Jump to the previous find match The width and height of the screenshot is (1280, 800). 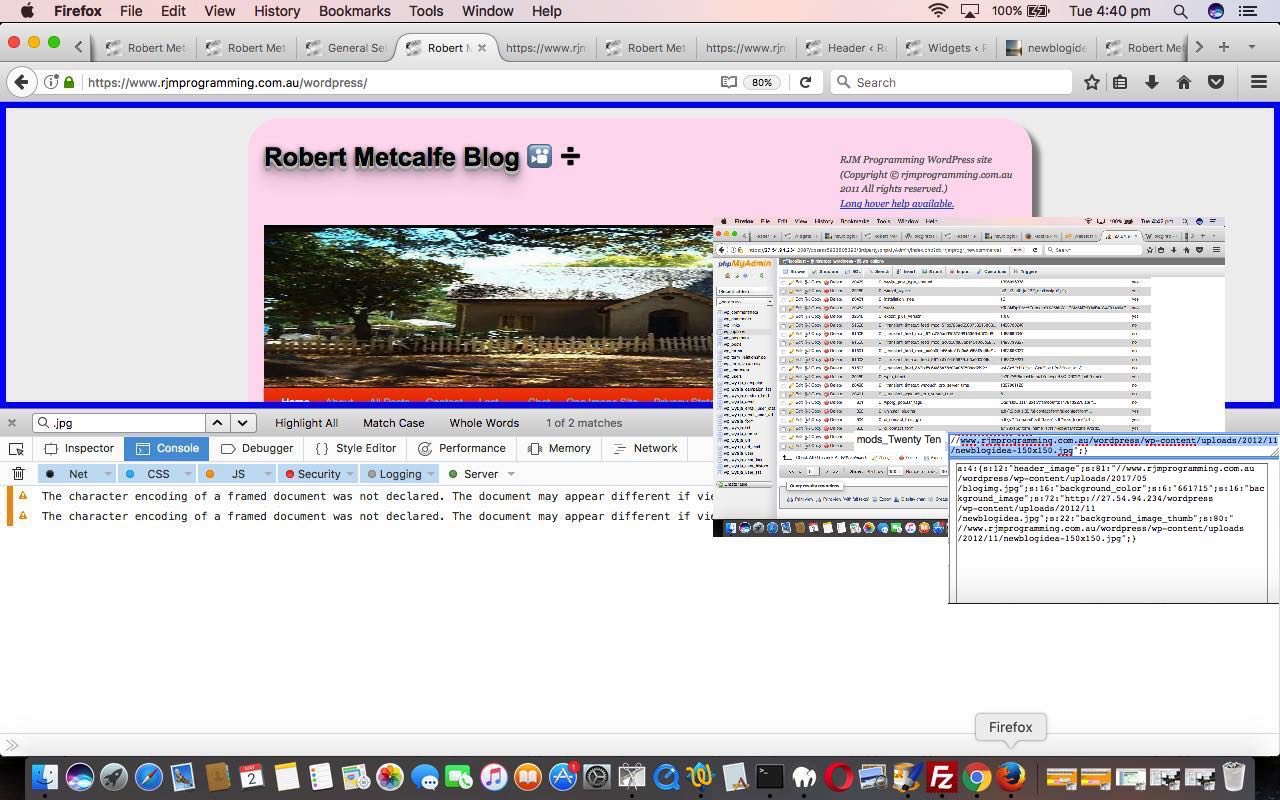[217, 423]
